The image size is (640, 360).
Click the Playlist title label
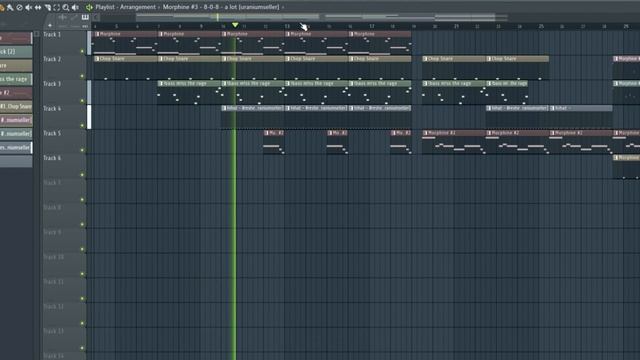tap(105, 7)
